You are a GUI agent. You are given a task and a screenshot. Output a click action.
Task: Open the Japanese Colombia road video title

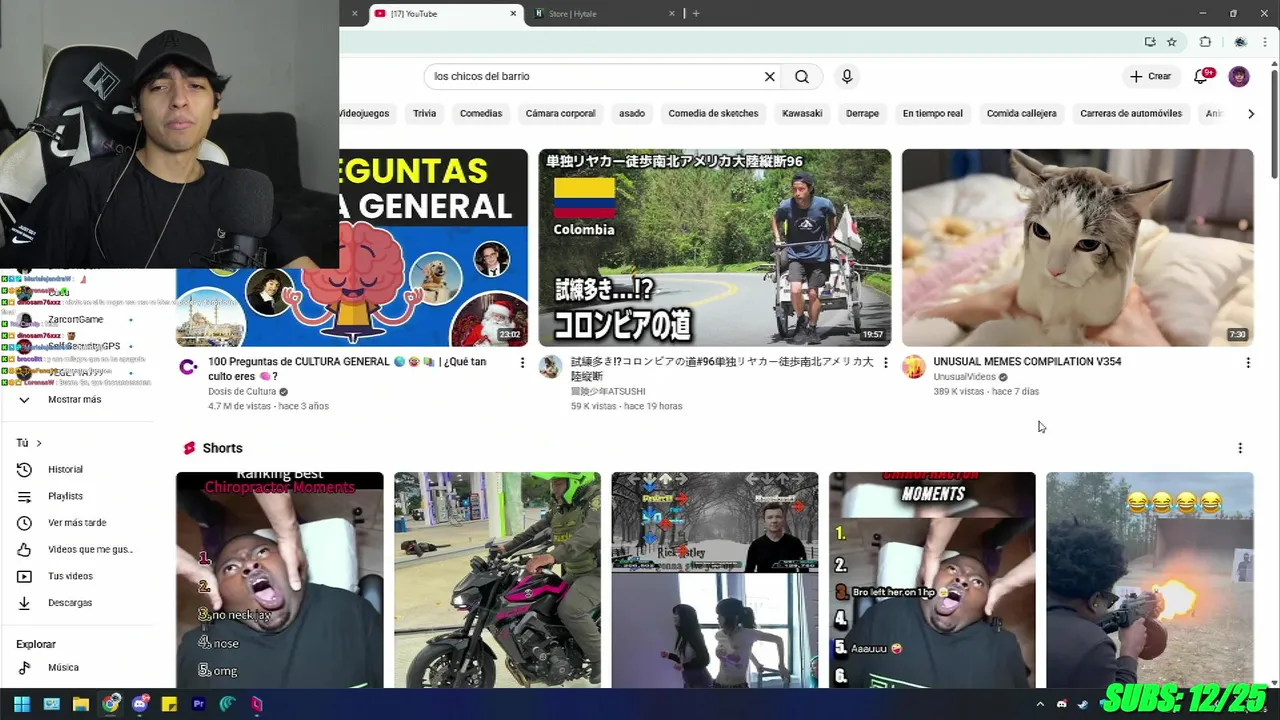pos(722,368)
